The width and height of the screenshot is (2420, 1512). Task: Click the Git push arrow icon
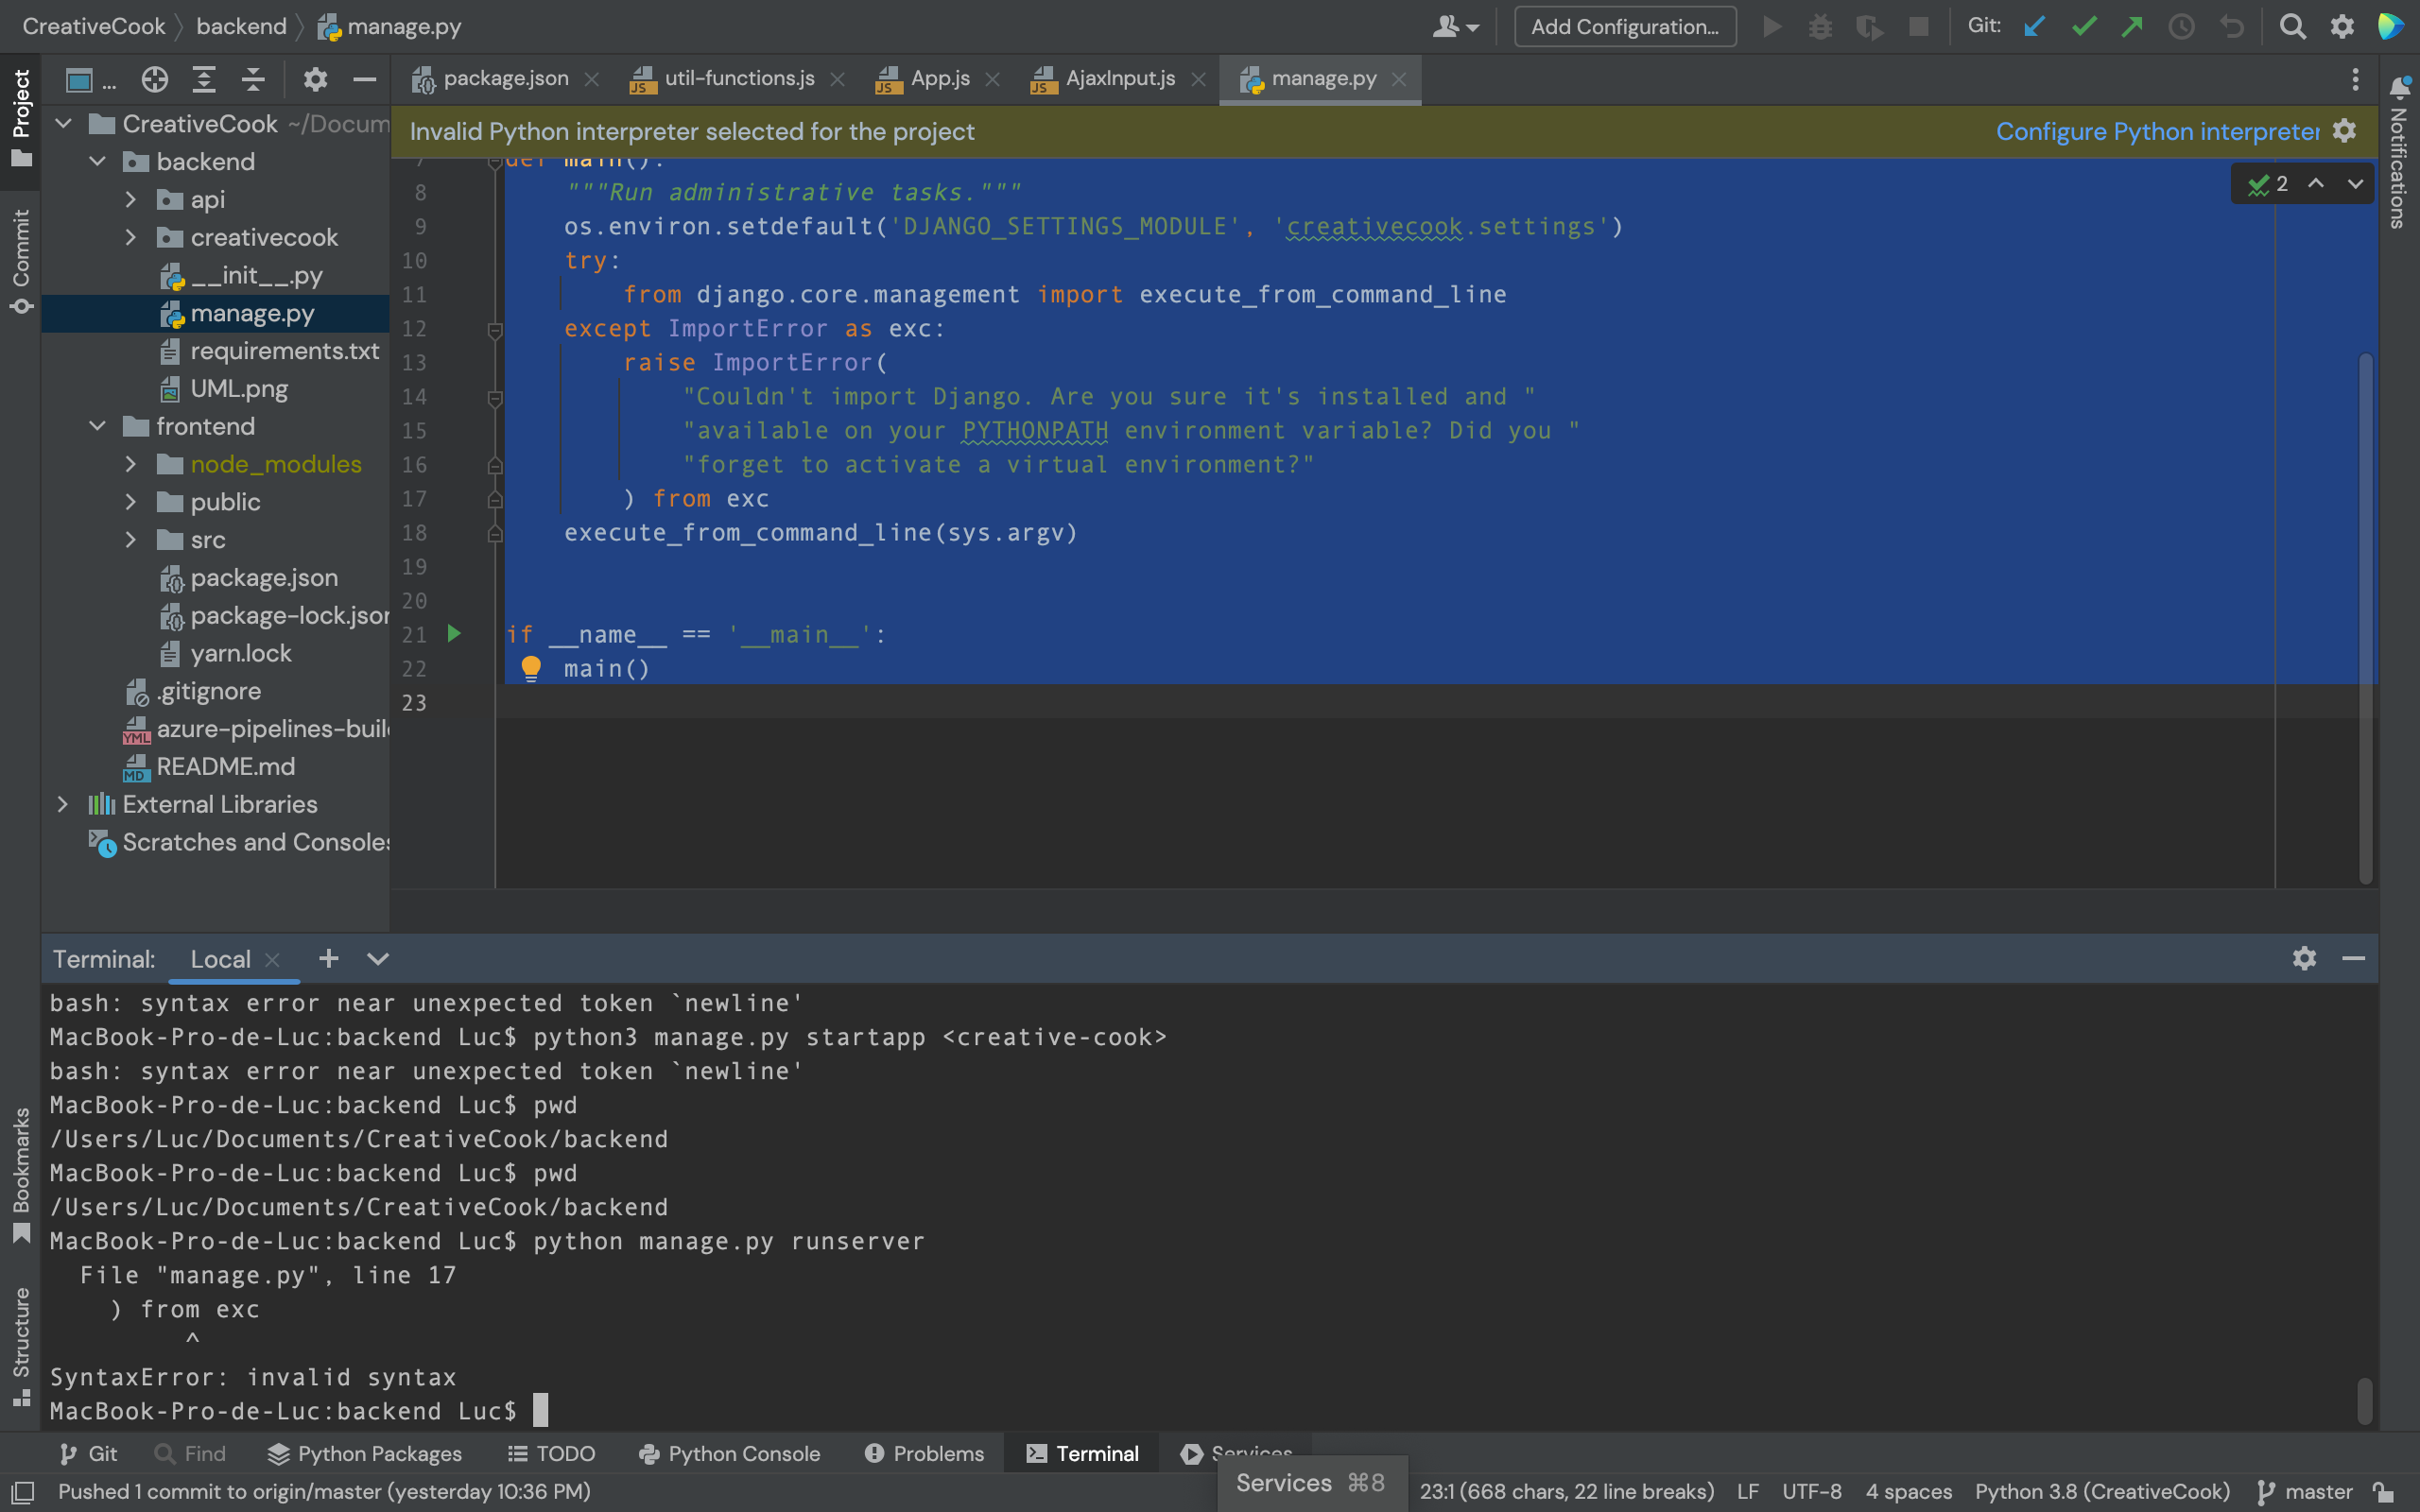click(x=2132, y=27)
